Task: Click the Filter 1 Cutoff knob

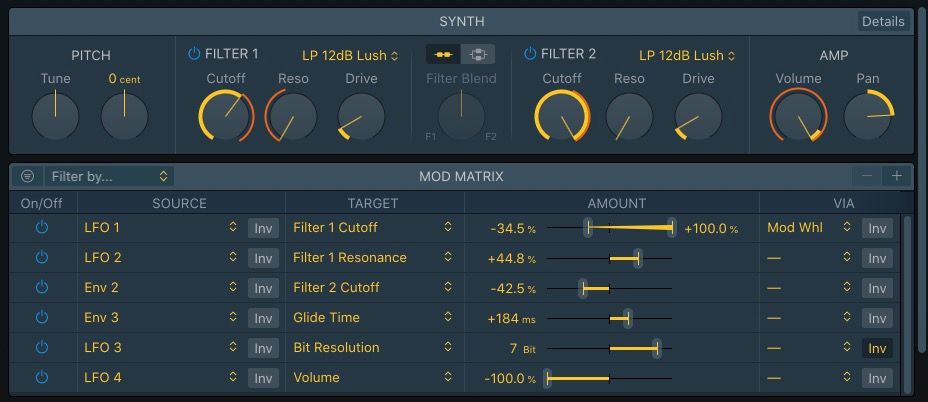Action: [223, 116]
